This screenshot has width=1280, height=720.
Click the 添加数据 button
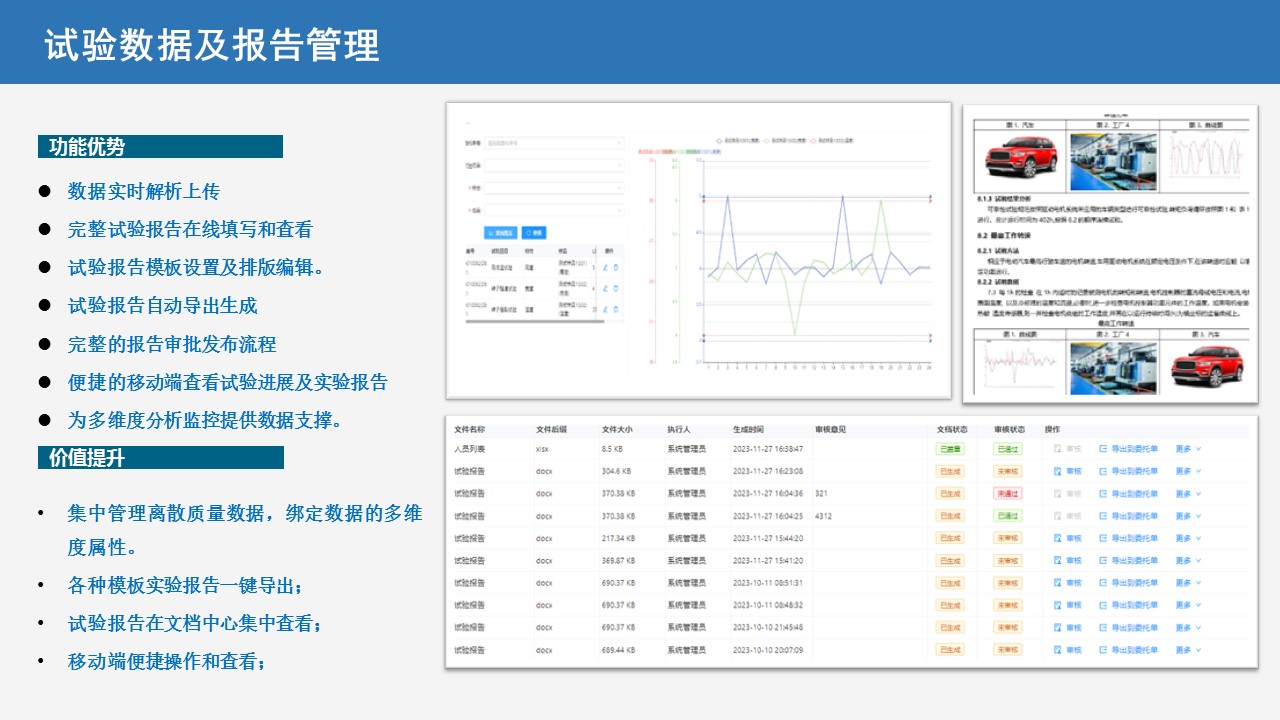[x=500, y=232]
